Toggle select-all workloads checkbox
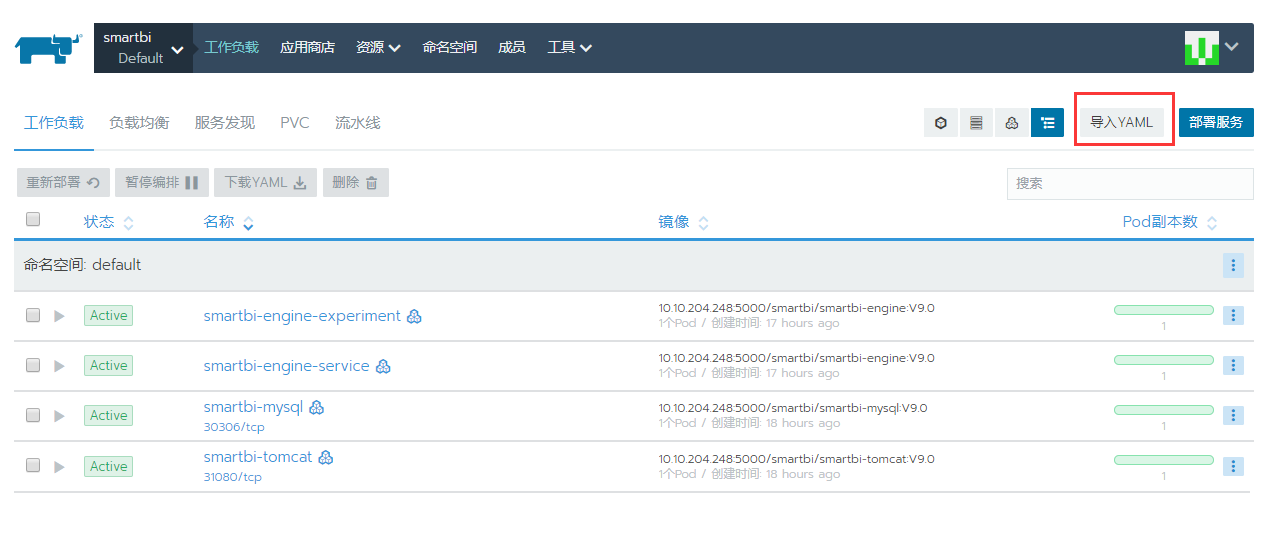Viewport: 1269px width, 548px height. click(33, 220)
